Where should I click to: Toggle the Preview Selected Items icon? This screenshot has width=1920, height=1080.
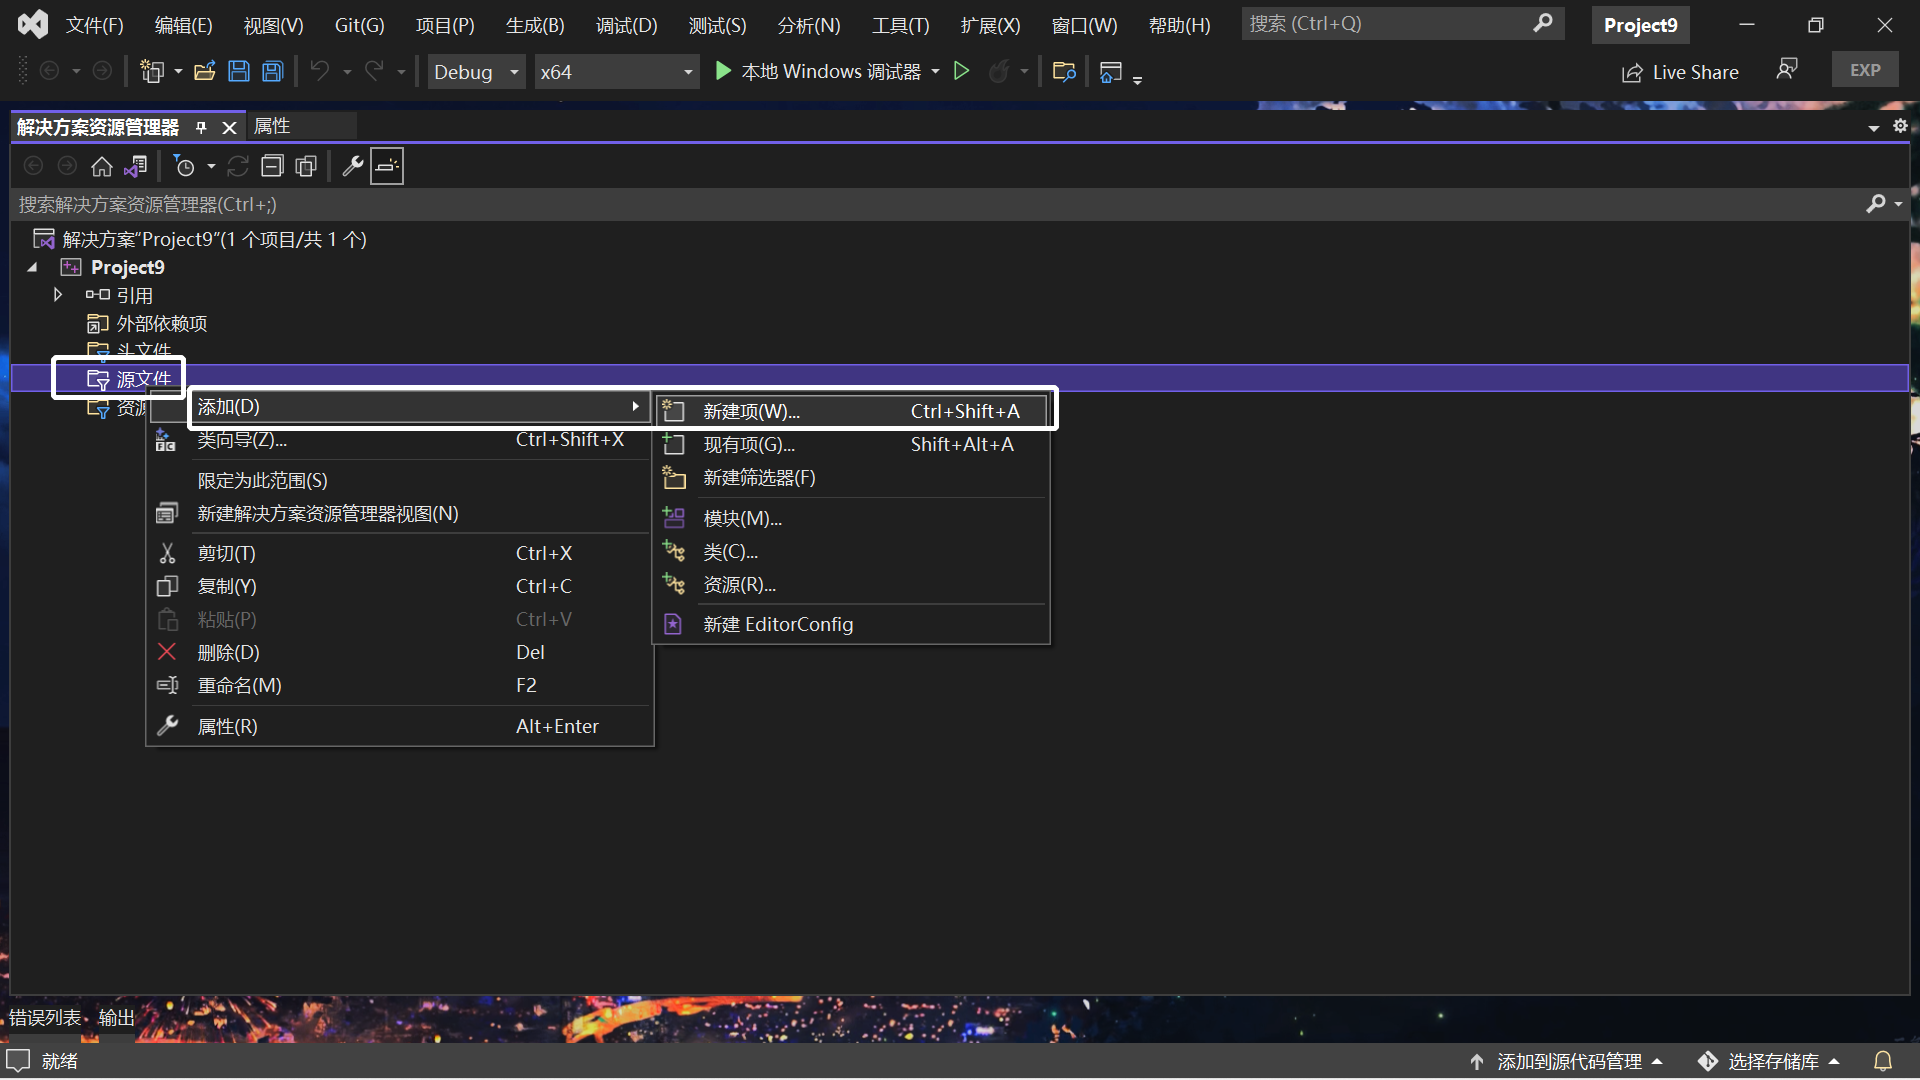tap(386, 166)
